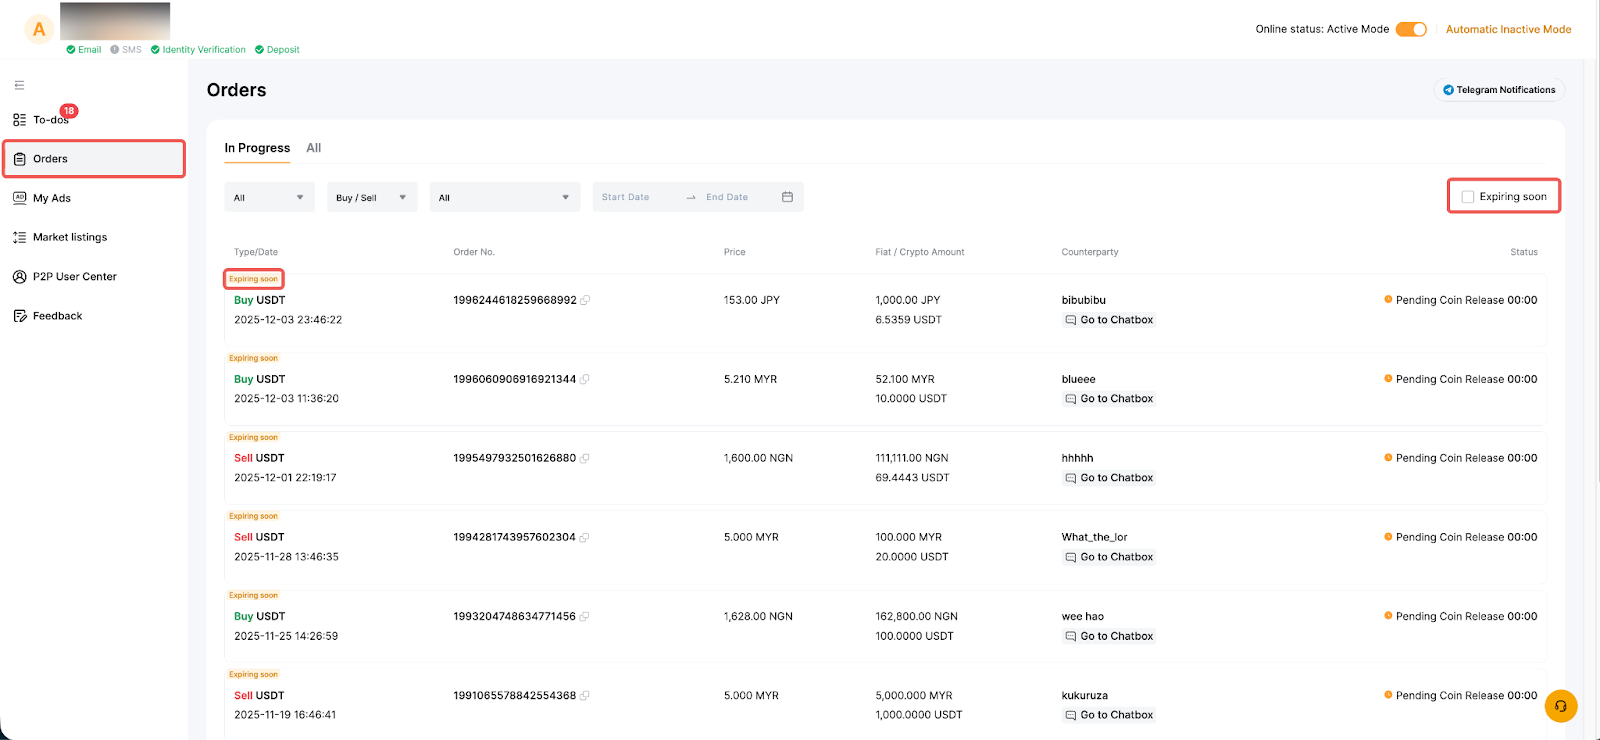1600x740 pixels.
Task: Click copy icon beside order 1994281743957602304
Action: [x=585, y=538]
